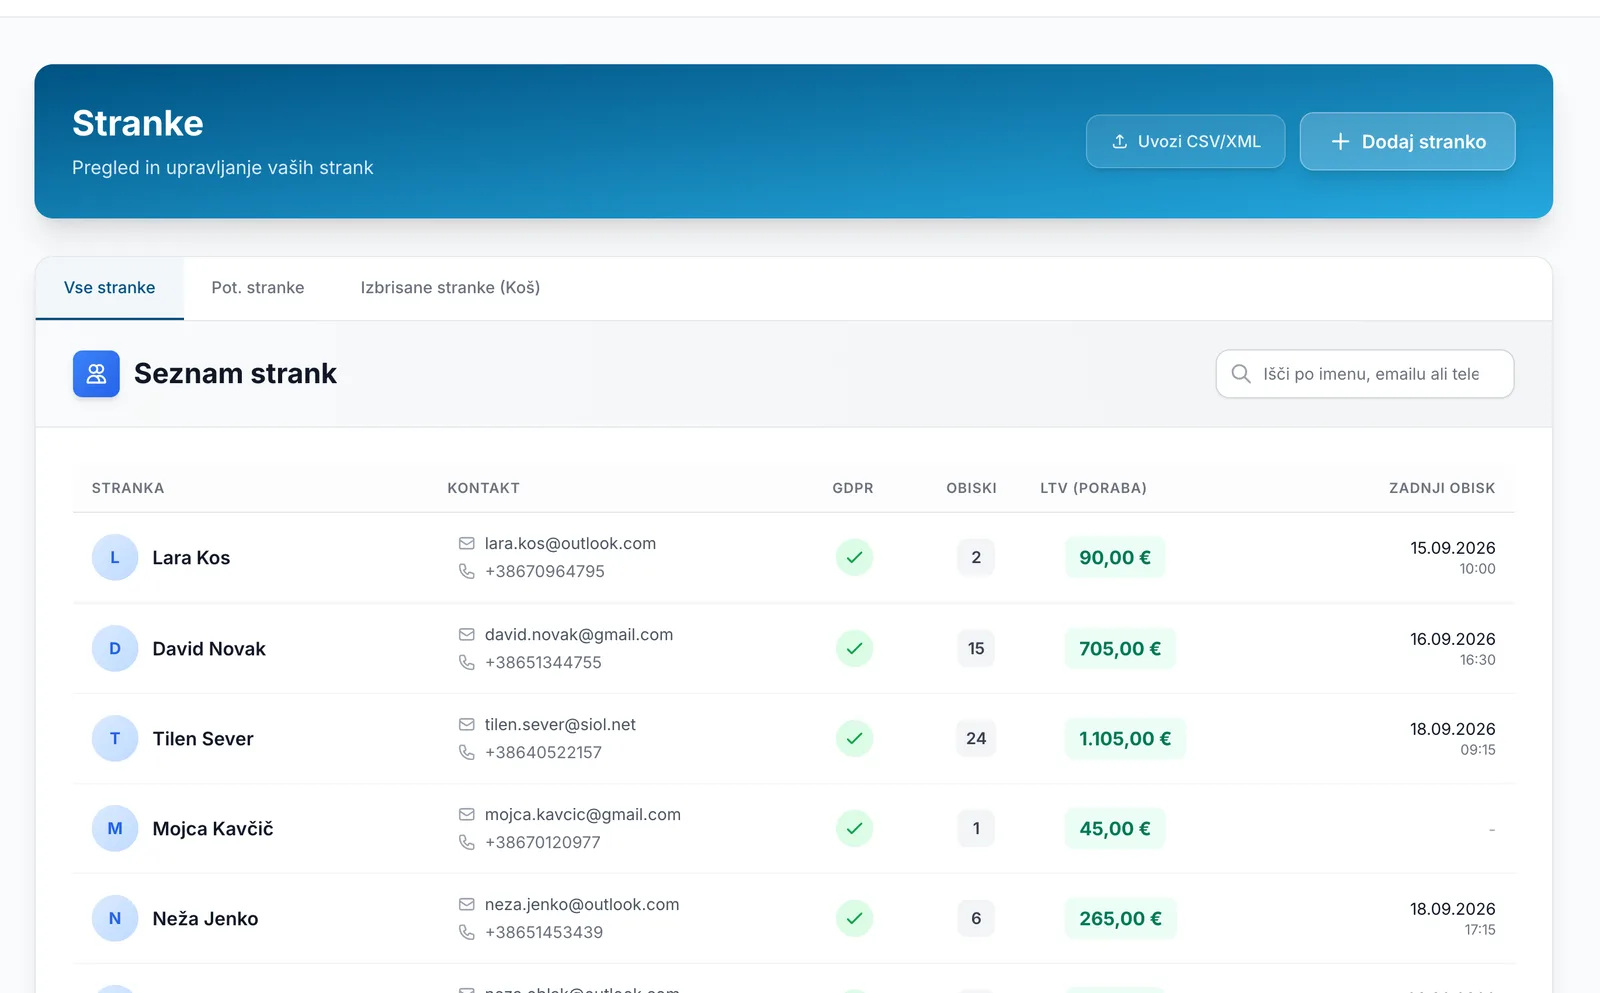Select the name Mojca Kavčič
This screenshot has width=1600, height=993.
tap(213, 829)
